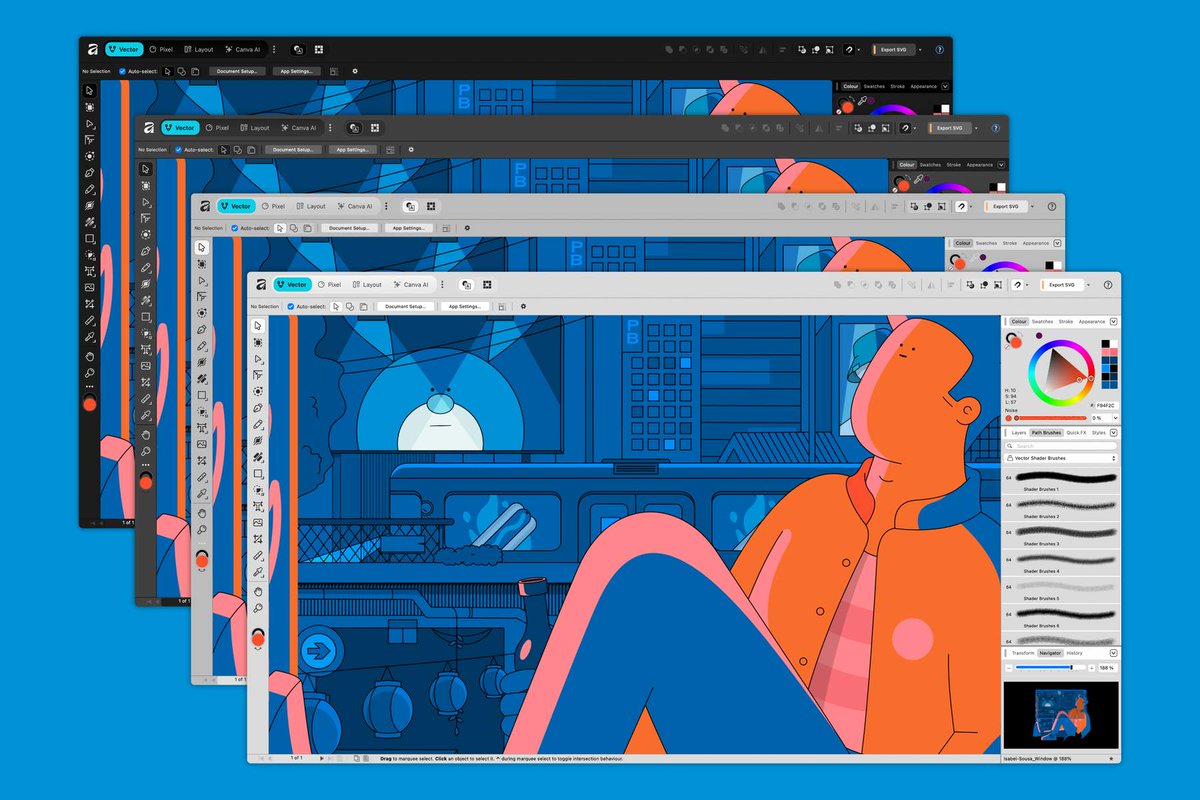Open the Noise percentage dropdown arrow
Screen dimensions: 1200x800
click(1115, 418)
